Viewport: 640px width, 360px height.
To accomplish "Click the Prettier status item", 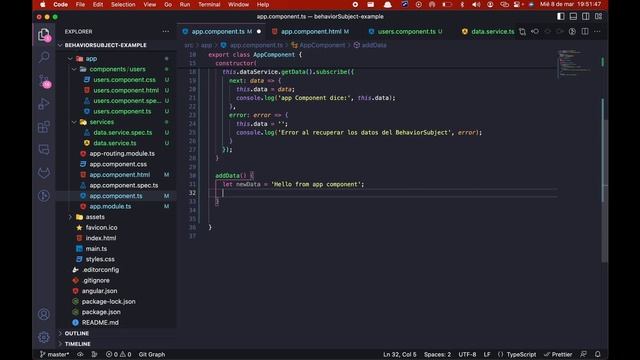I will coord(558,354).
